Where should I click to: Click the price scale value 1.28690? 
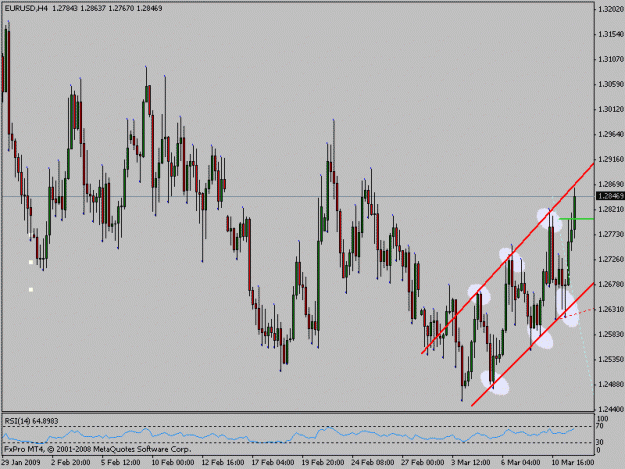point(611,184)
